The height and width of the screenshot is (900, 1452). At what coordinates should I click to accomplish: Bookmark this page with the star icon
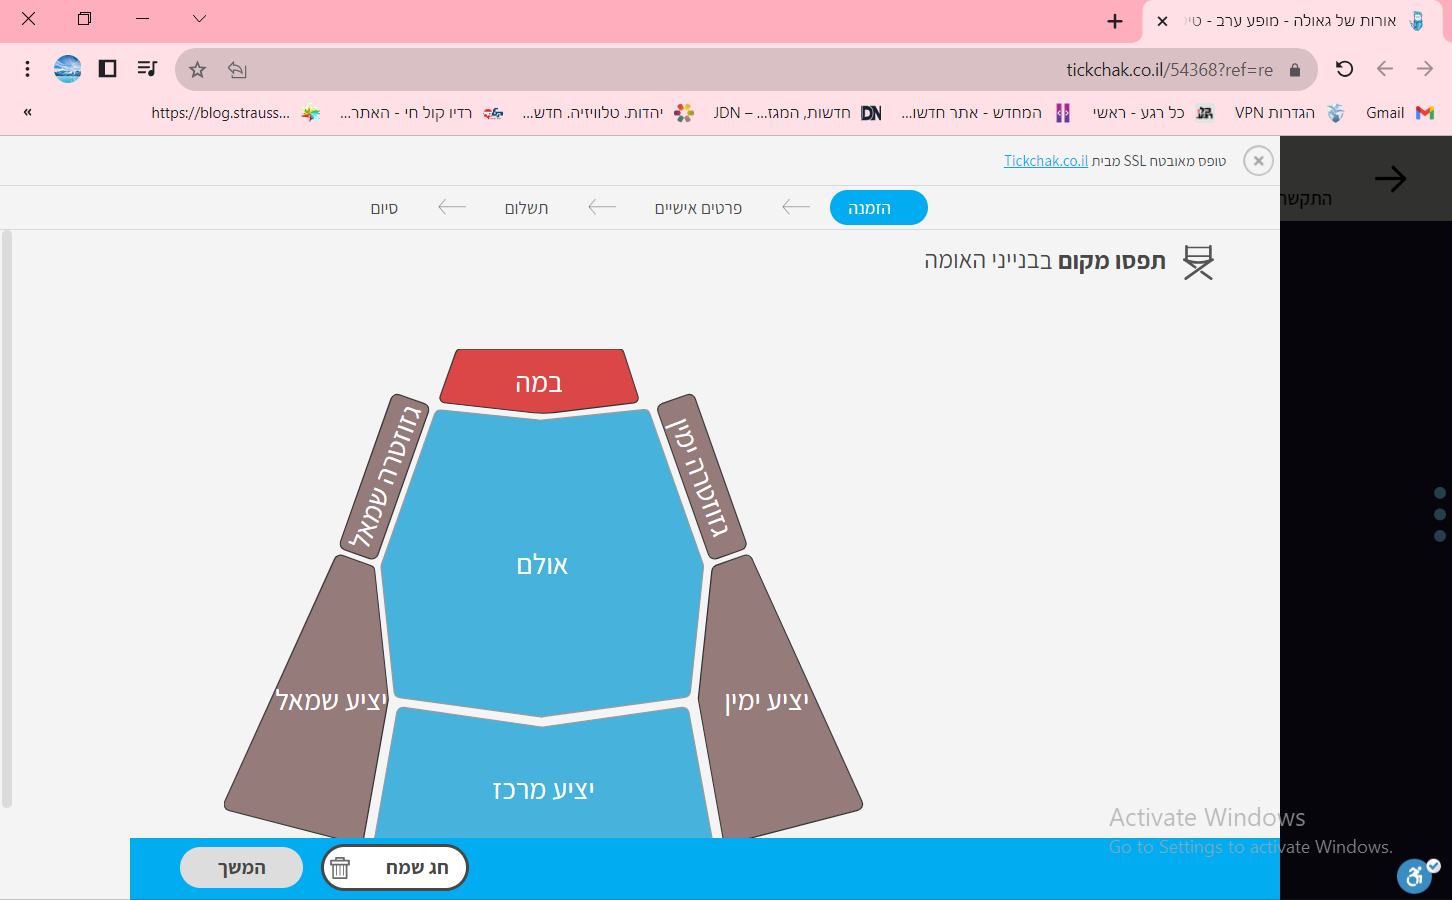click(x=198, y=69)
